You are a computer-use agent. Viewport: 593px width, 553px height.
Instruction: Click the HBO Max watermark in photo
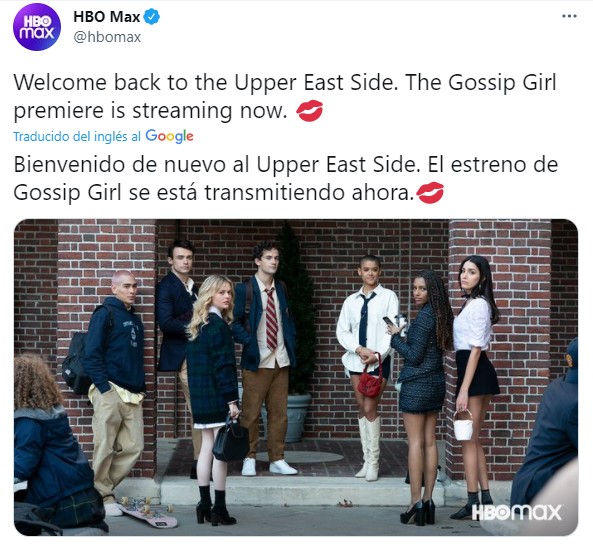517,513
